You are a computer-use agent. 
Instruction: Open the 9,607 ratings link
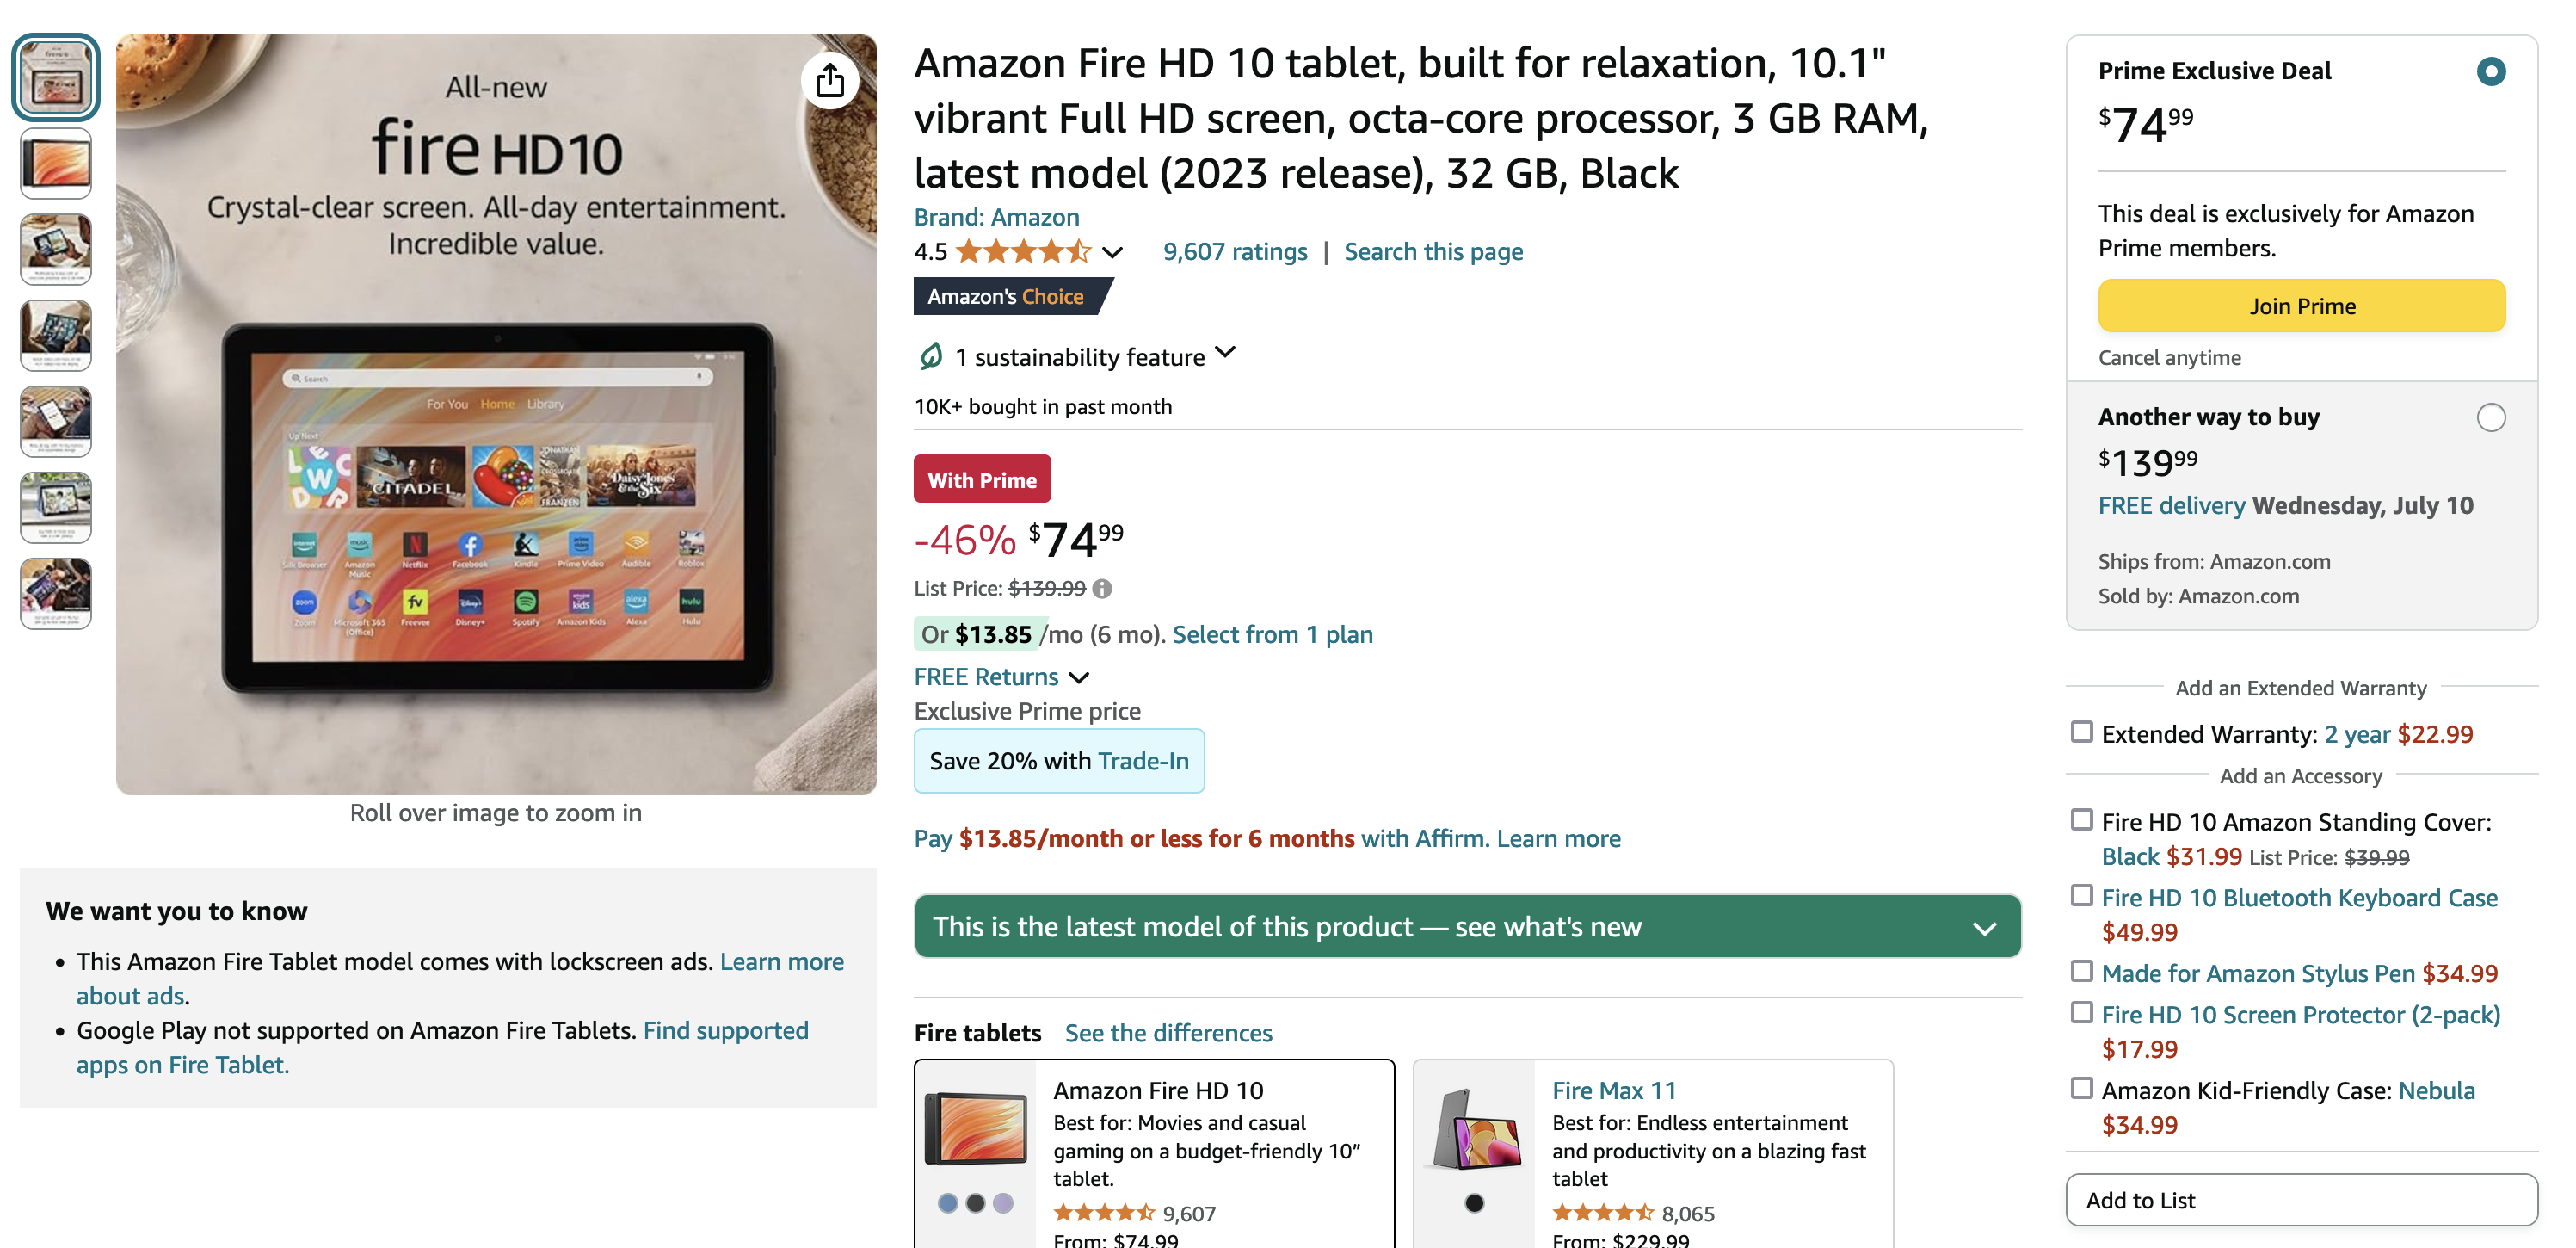point(1235,251)
